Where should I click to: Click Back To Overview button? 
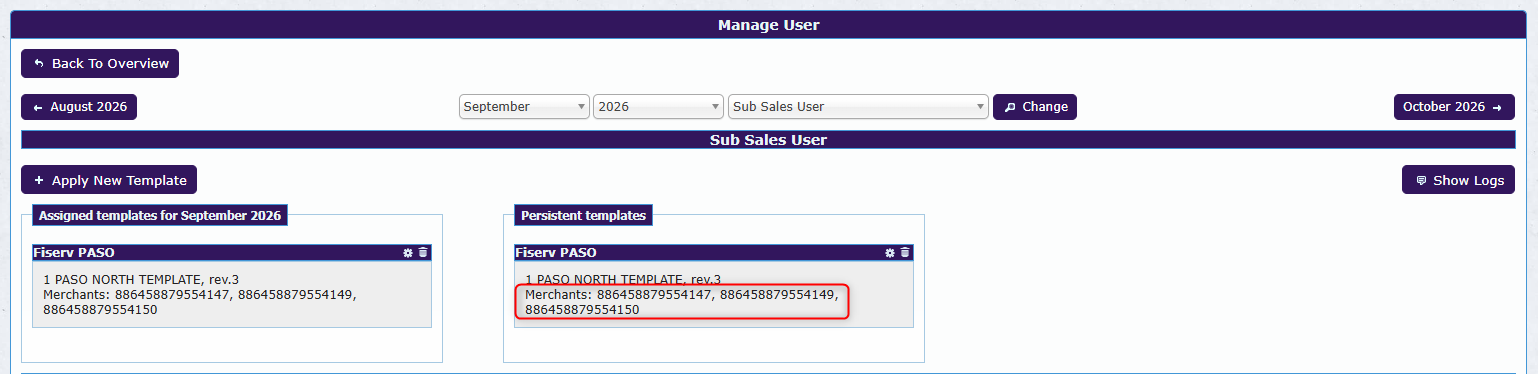(x=100, y=63)
